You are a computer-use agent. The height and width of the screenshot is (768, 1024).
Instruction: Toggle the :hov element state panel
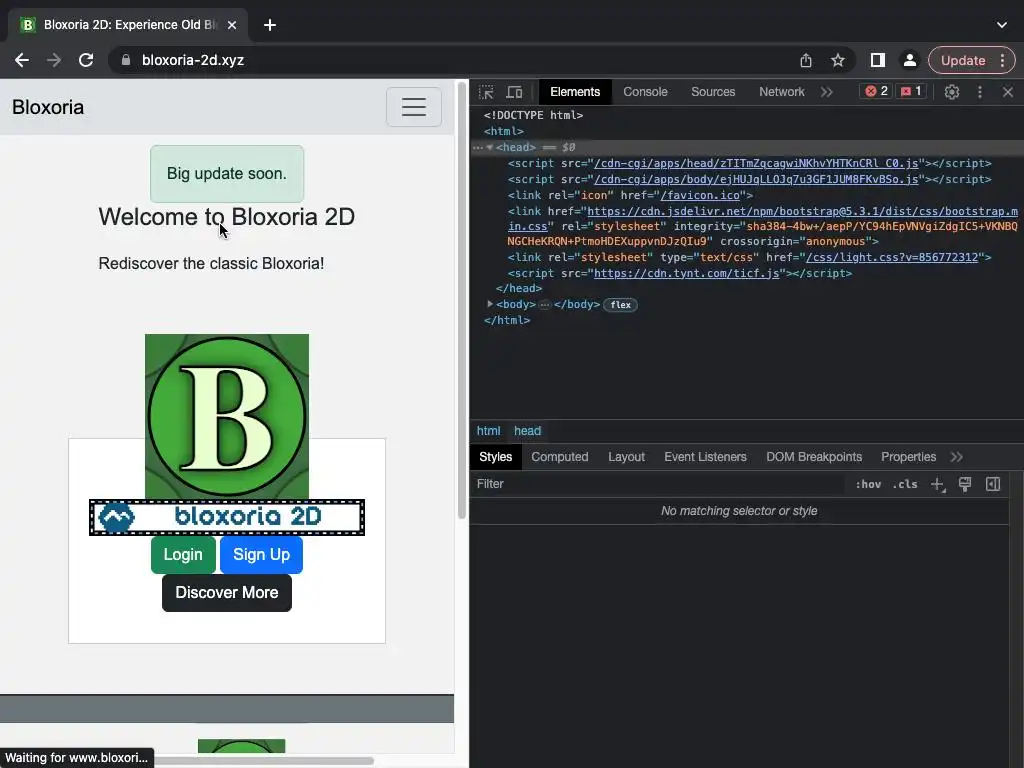[x=868, y=485]
